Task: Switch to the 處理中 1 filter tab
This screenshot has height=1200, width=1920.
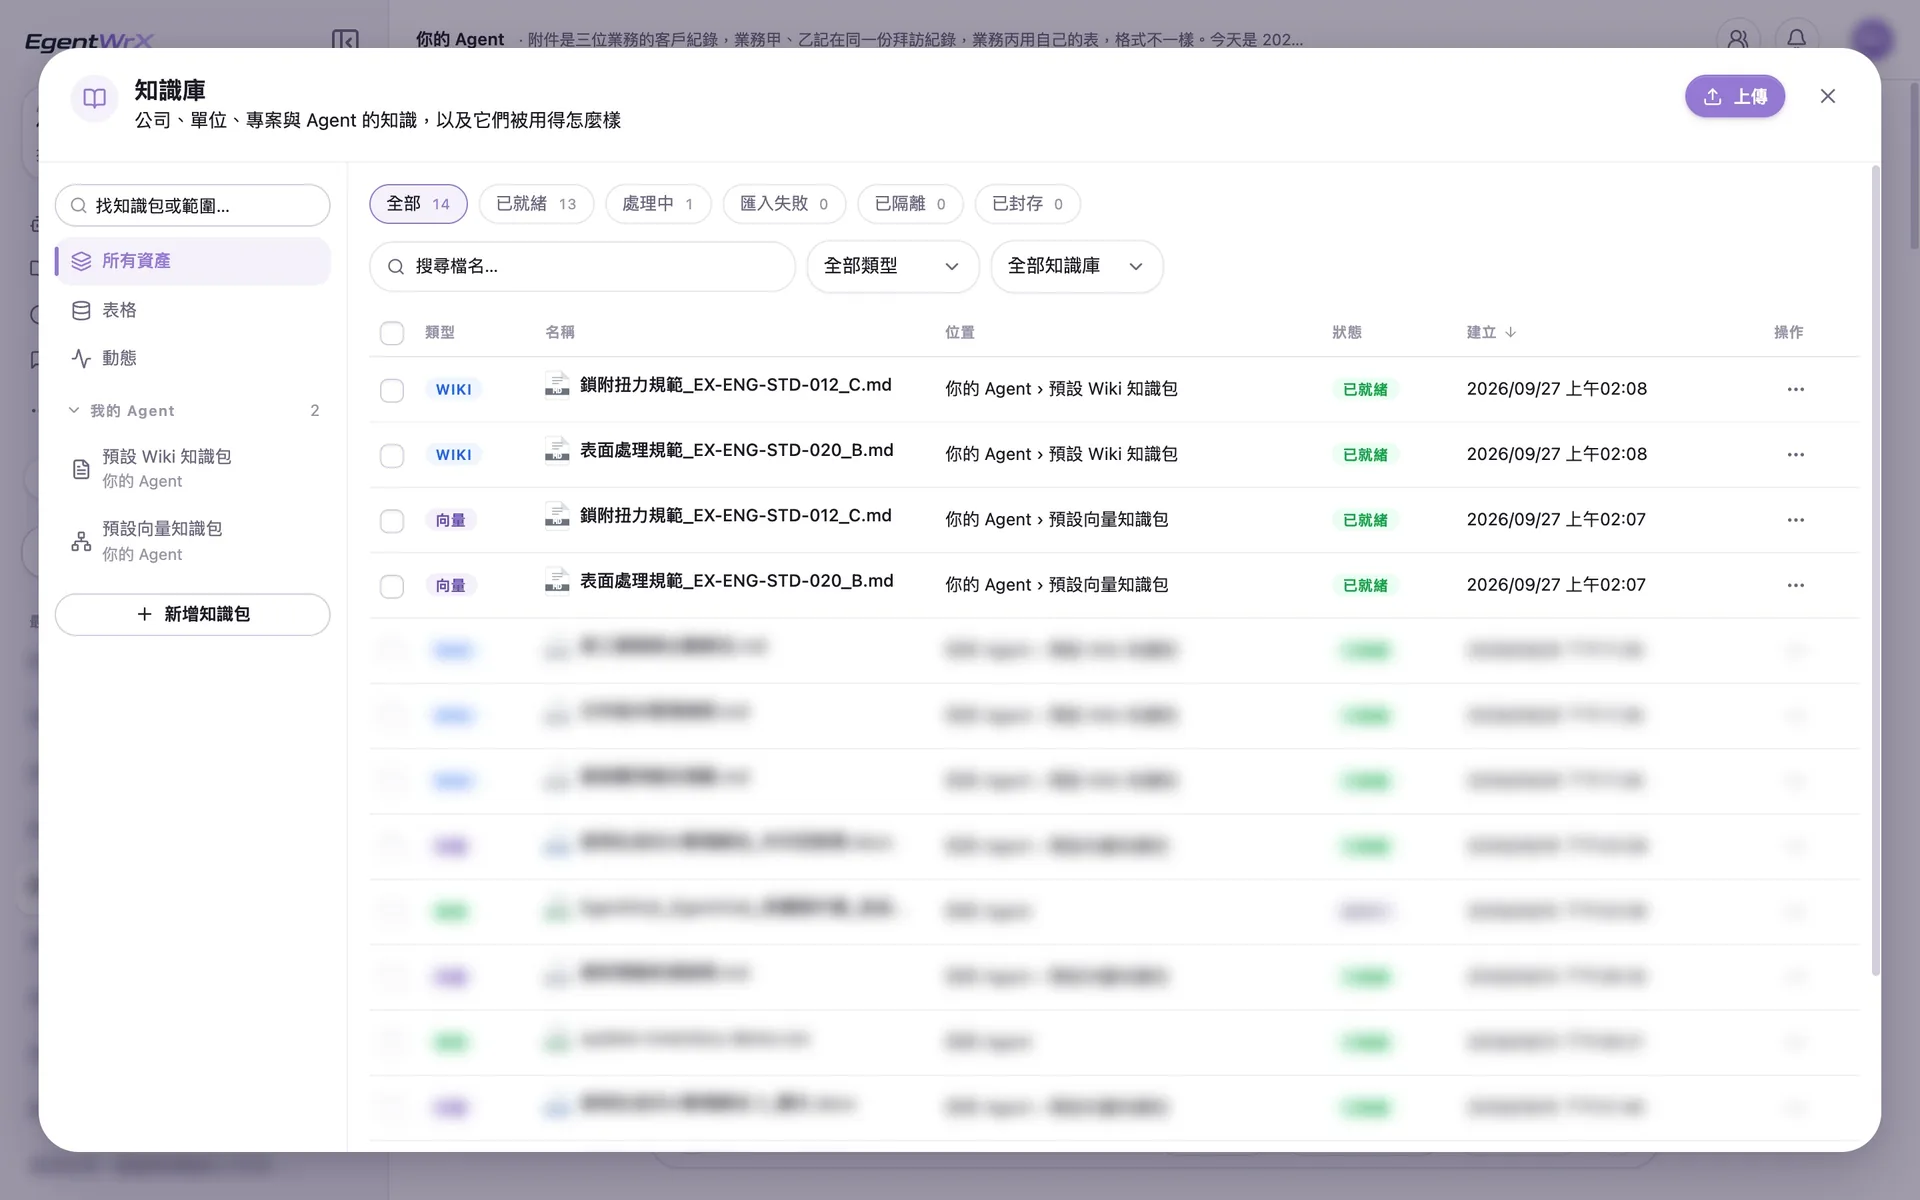Action: (658, 204)
